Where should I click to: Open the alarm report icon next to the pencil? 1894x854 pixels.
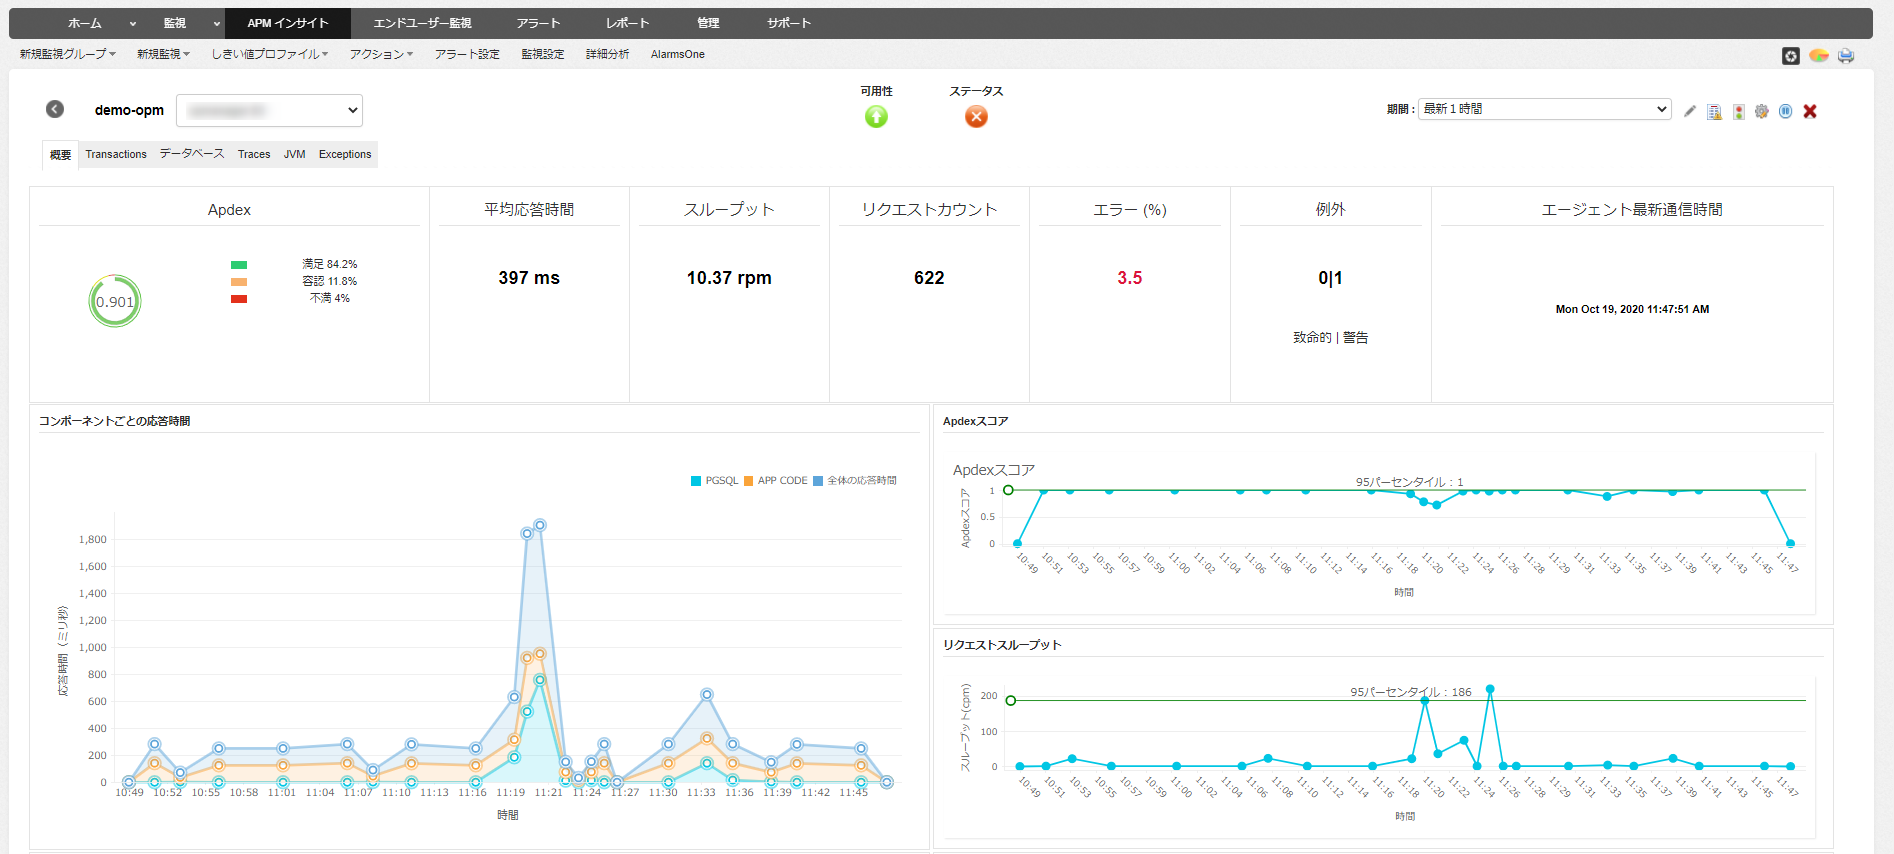click(x=1714, y=111)
